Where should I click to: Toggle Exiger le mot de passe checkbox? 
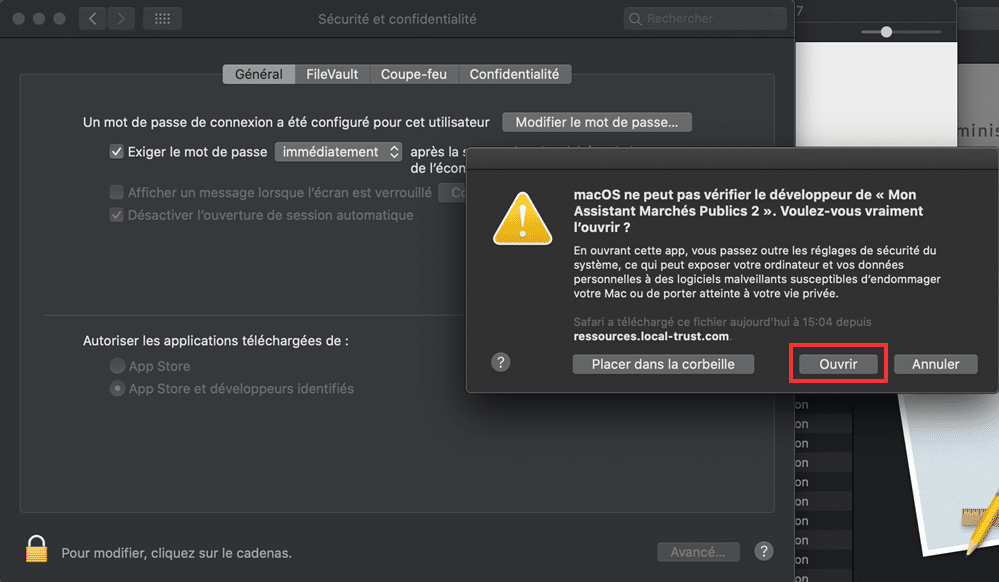[116, 152]
